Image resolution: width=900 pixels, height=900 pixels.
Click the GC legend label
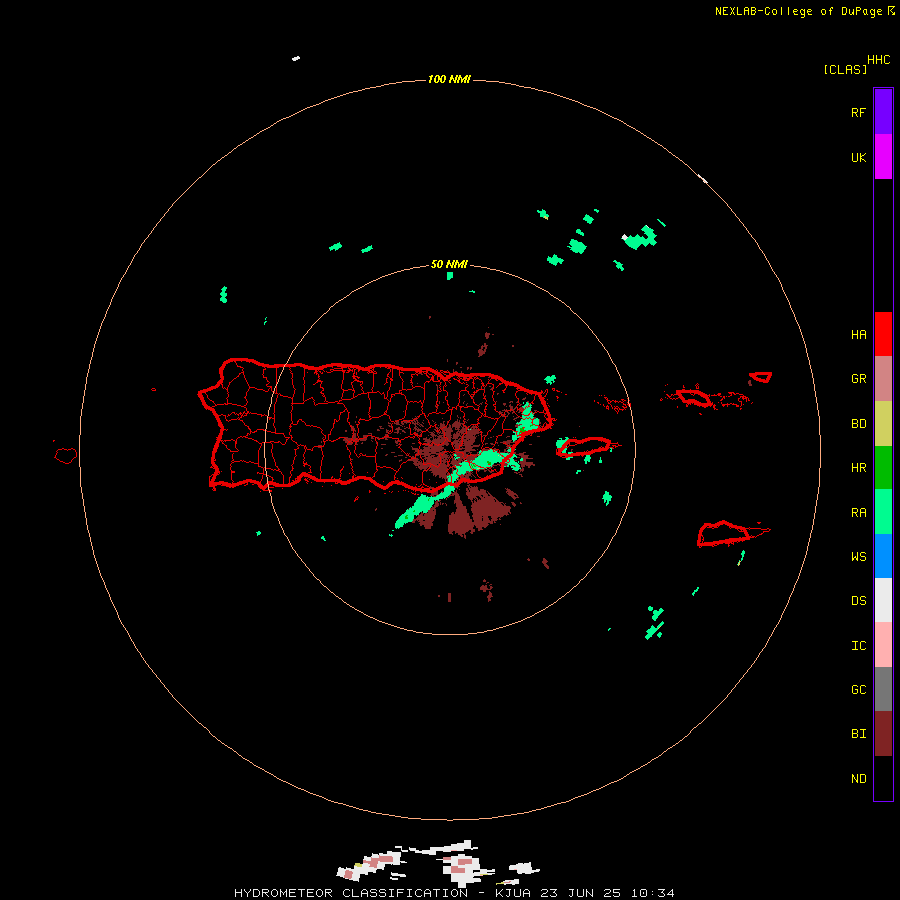858,689
